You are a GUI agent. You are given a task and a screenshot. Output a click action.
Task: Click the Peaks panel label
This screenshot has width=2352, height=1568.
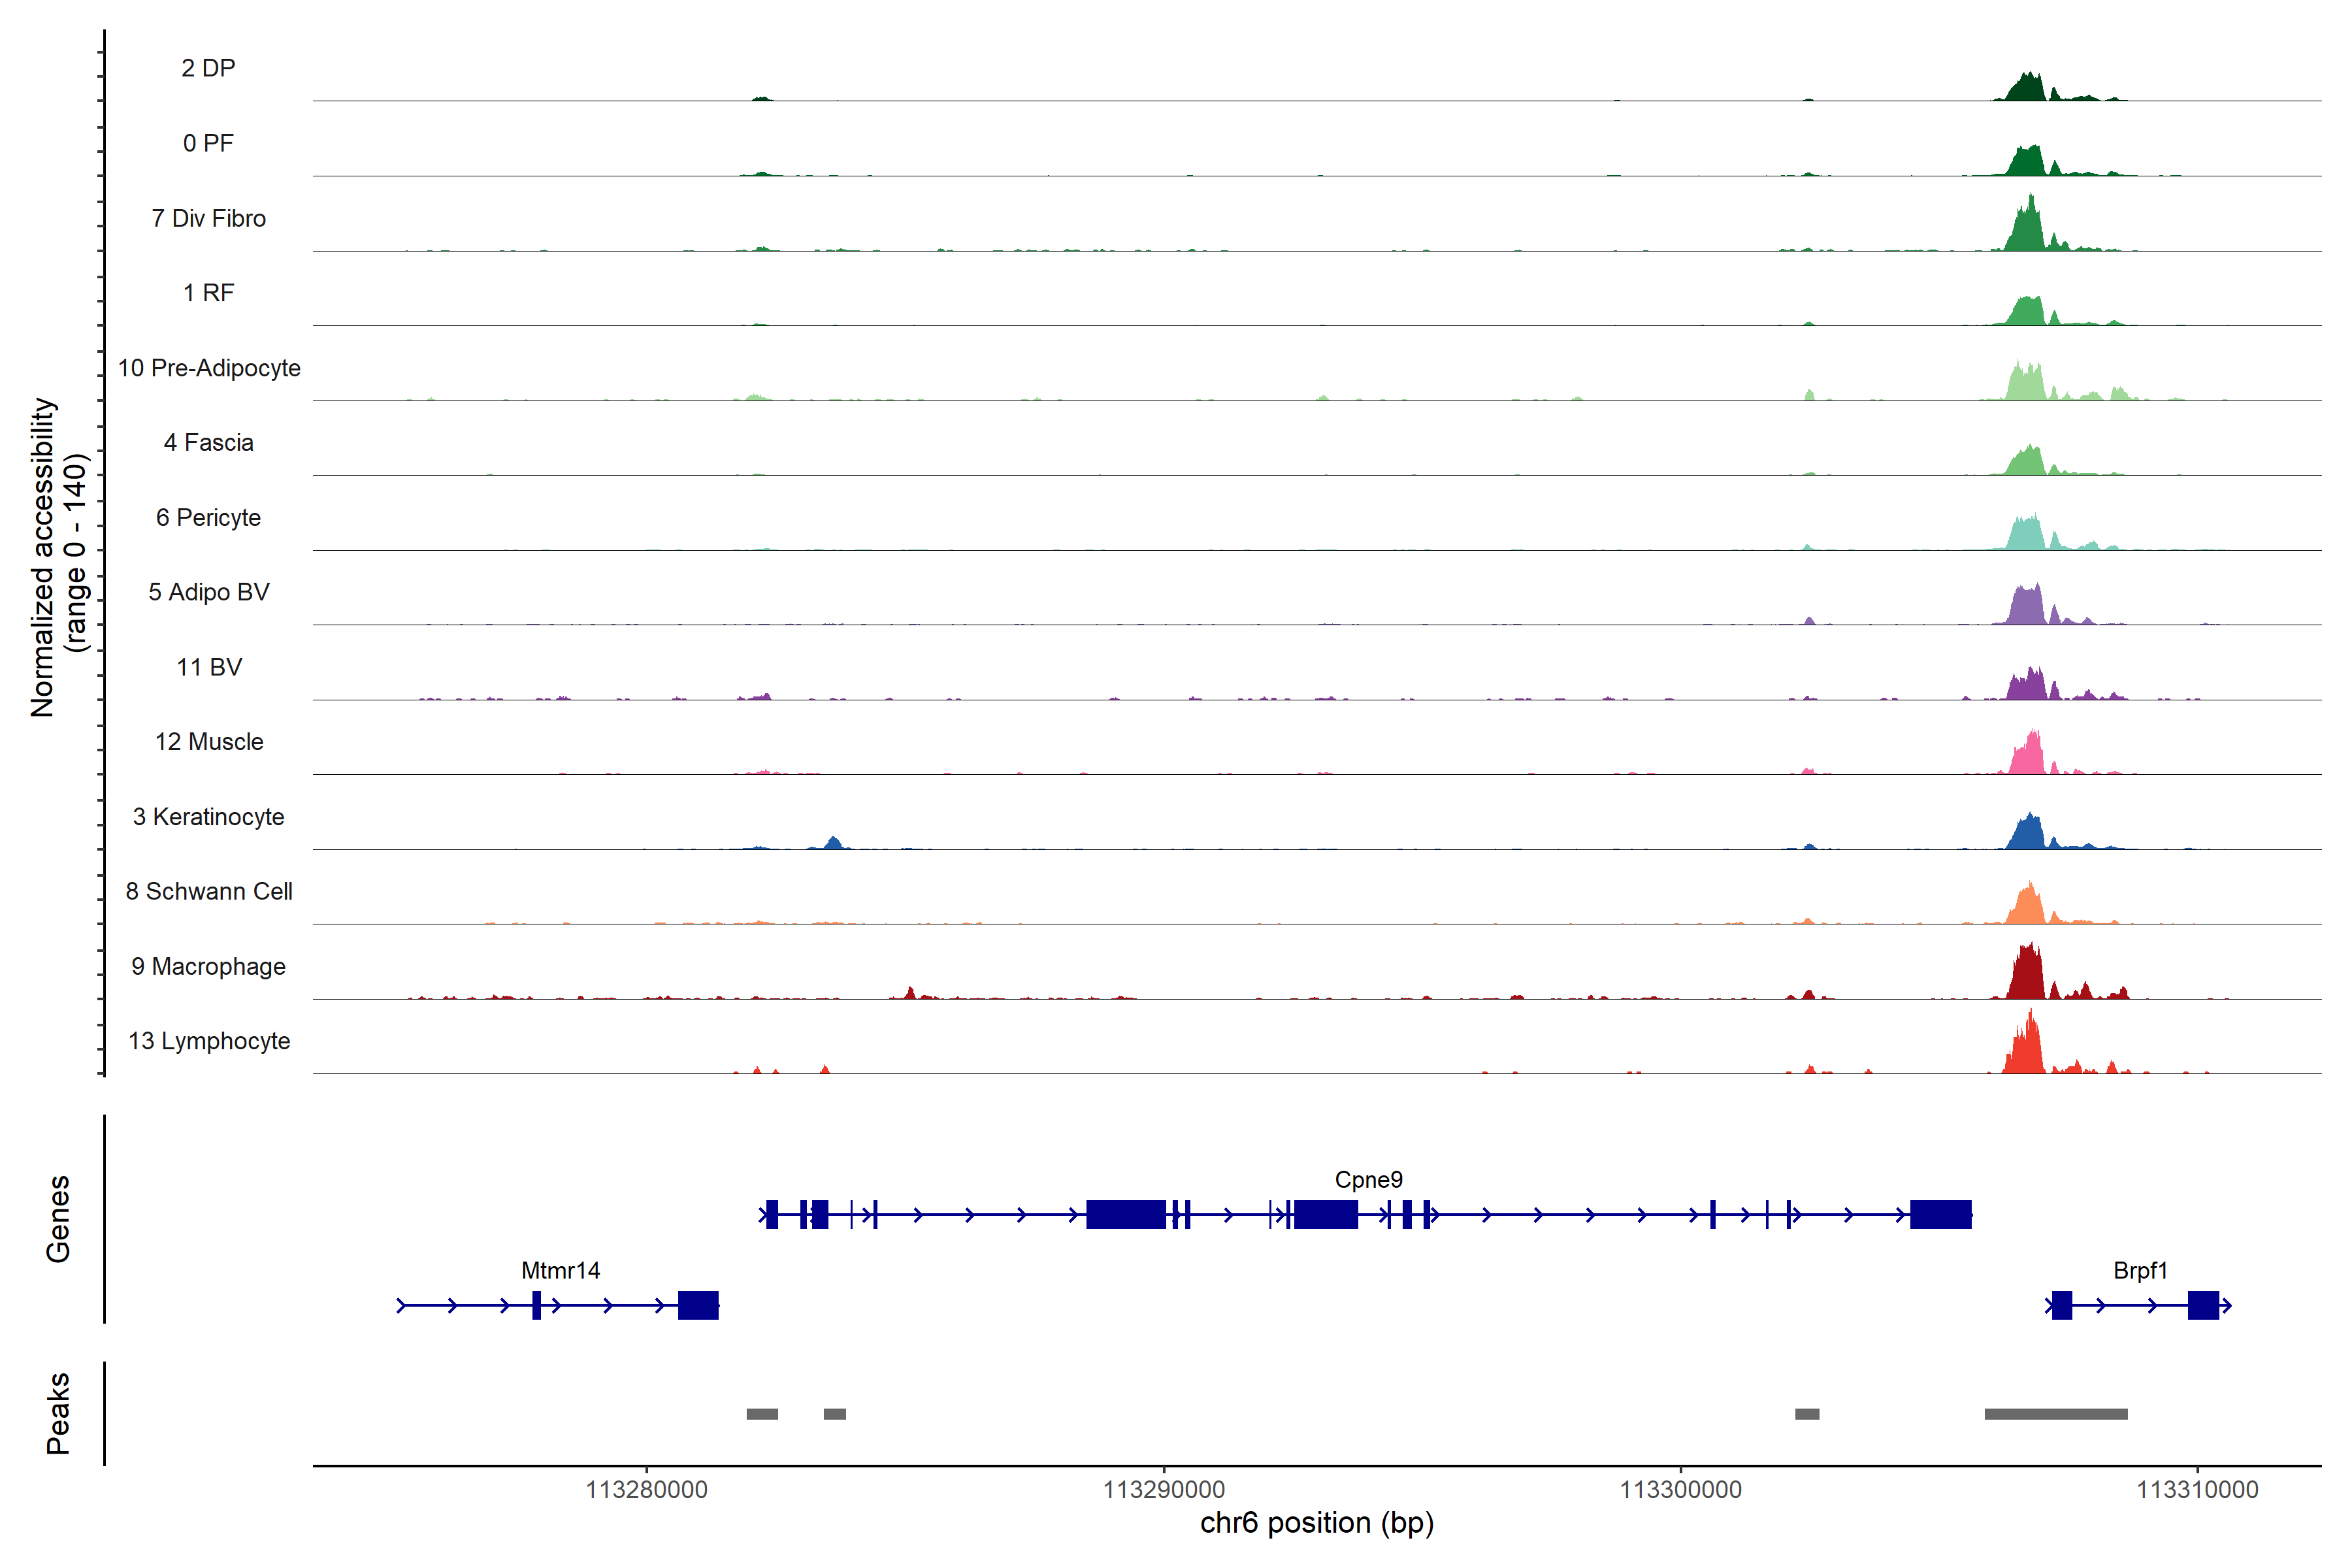click(58, 1413)
